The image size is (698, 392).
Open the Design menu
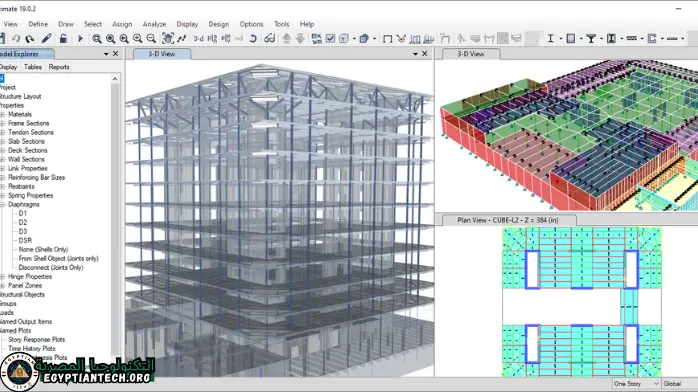(219, 24)
